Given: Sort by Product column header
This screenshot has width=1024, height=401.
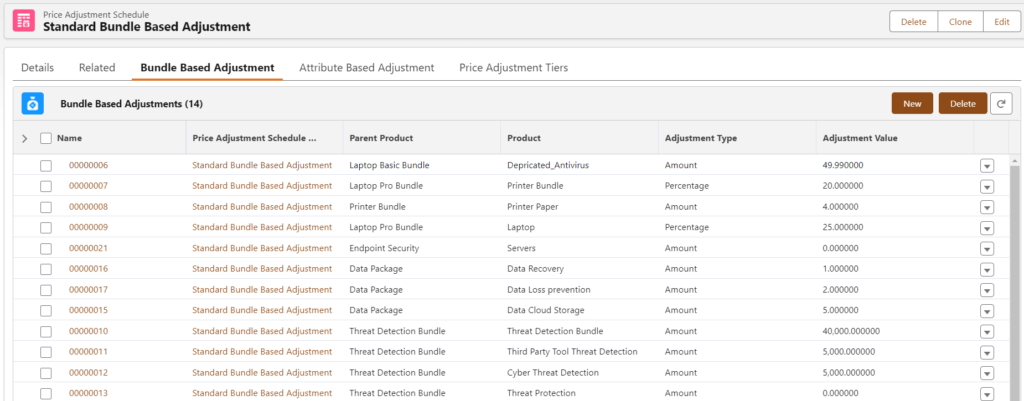Looking at the screenshot, I should pyautogui.click(x=524, y=138).
